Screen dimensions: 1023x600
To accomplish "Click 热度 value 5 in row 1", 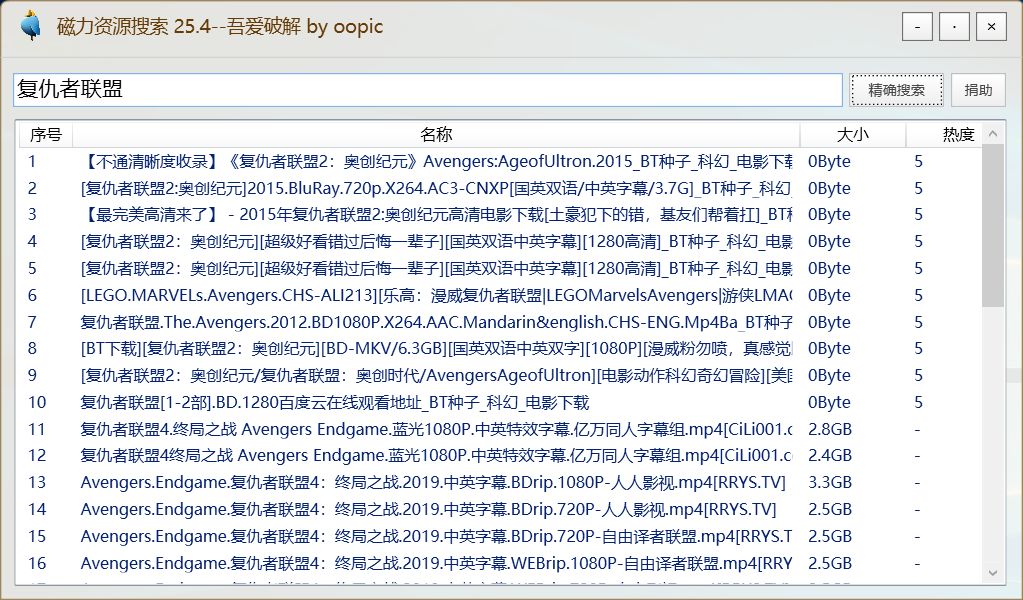I will 918,161.
